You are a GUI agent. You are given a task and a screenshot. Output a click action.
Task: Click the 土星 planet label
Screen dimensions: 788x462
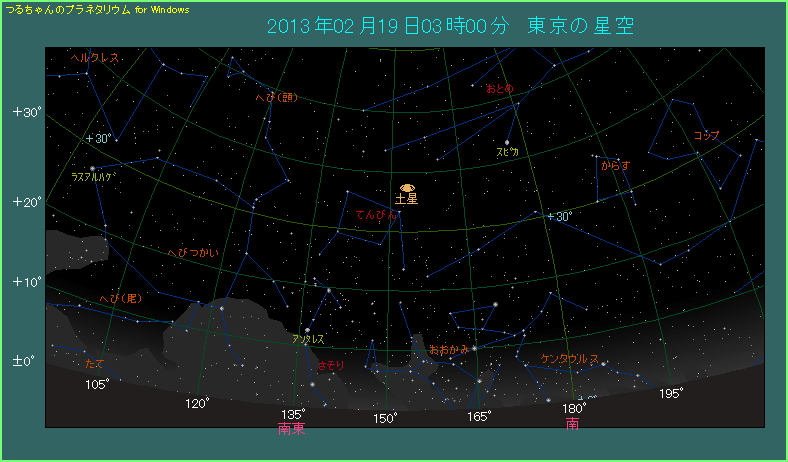[407, 200]
